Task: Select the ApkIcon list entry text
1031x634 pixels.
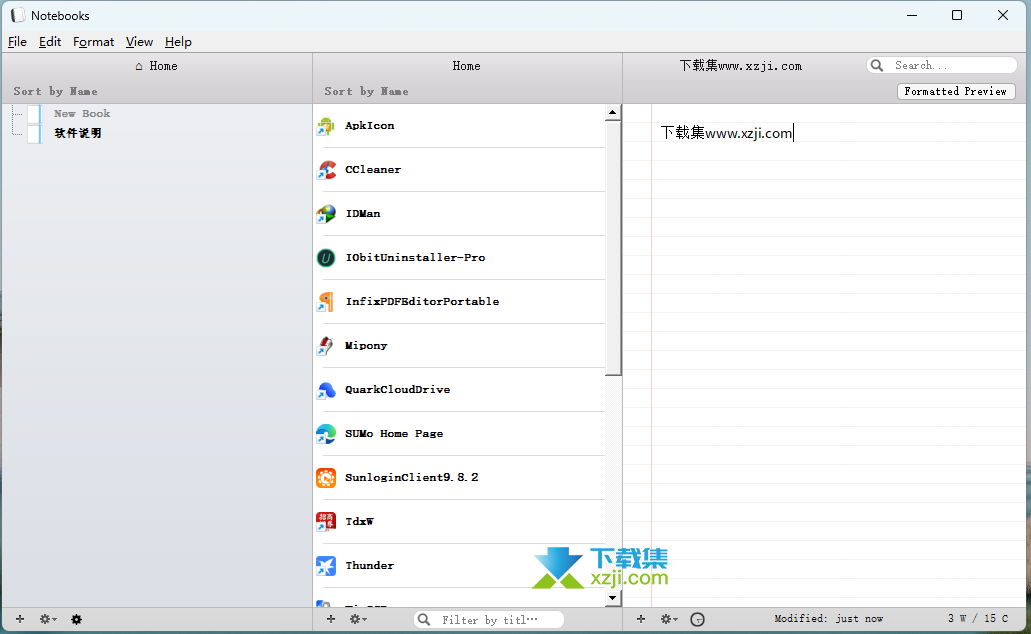Action: 370,126
